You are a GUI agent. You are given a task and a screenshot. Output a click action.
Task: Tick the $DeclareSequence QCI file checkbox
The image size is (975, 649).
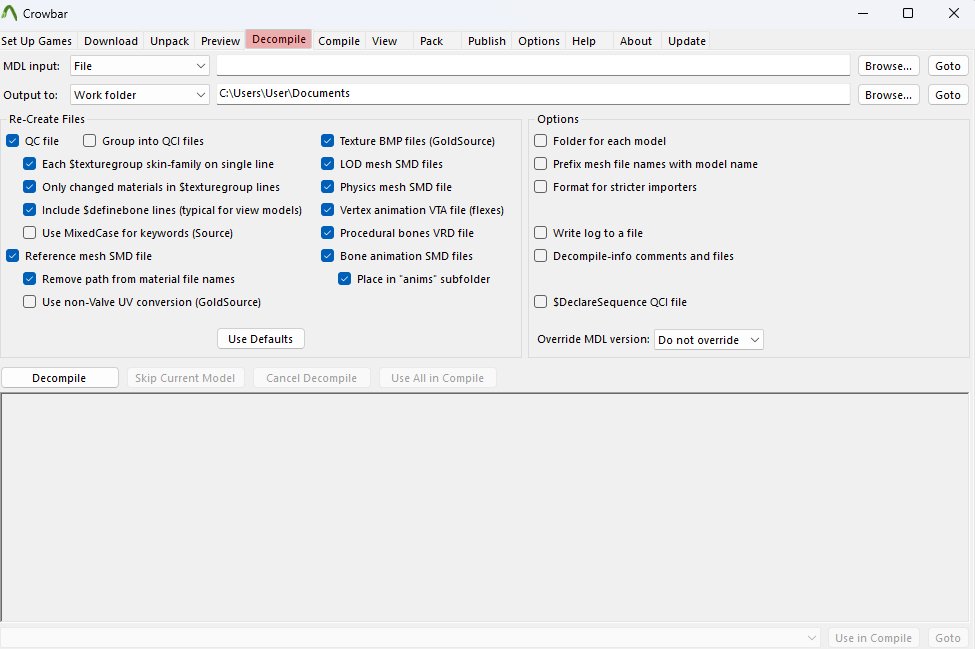[x=541, y=302]
